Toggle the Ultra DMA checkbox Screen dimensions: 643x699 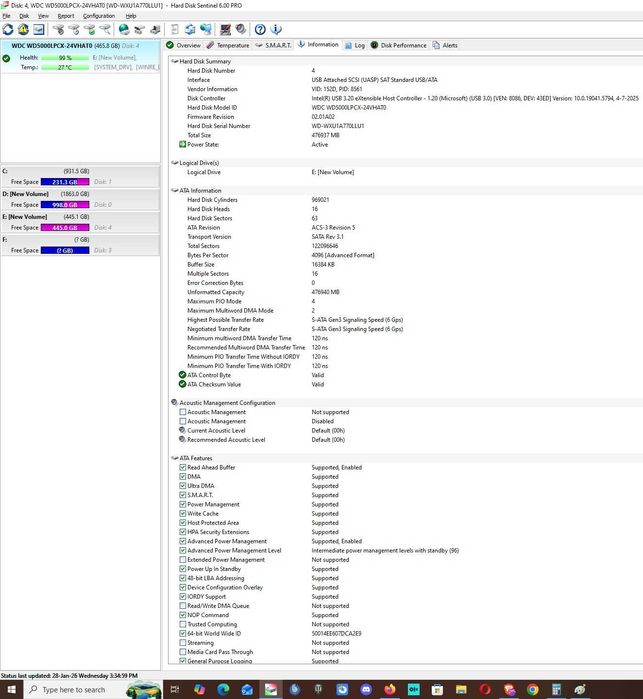(182, 485)
